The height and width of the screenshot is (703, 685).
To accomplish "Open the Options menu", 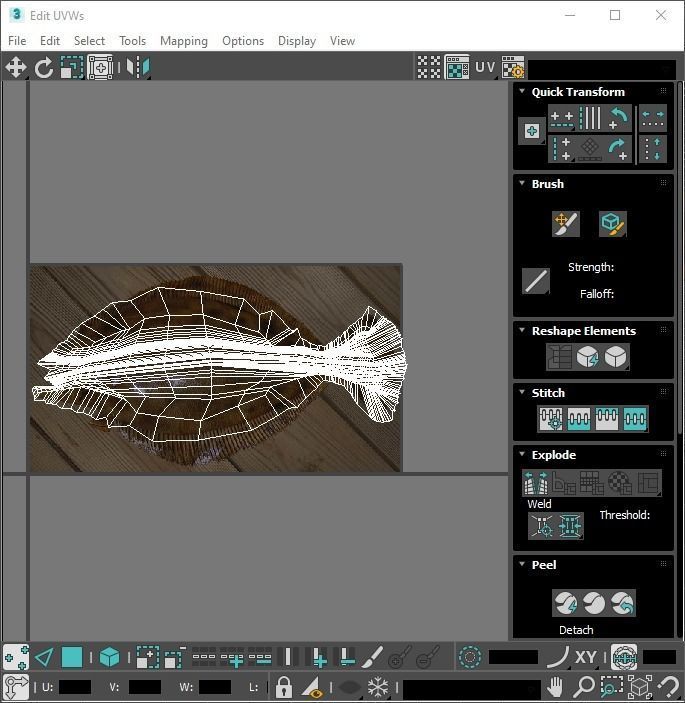I will coord(243,41).
